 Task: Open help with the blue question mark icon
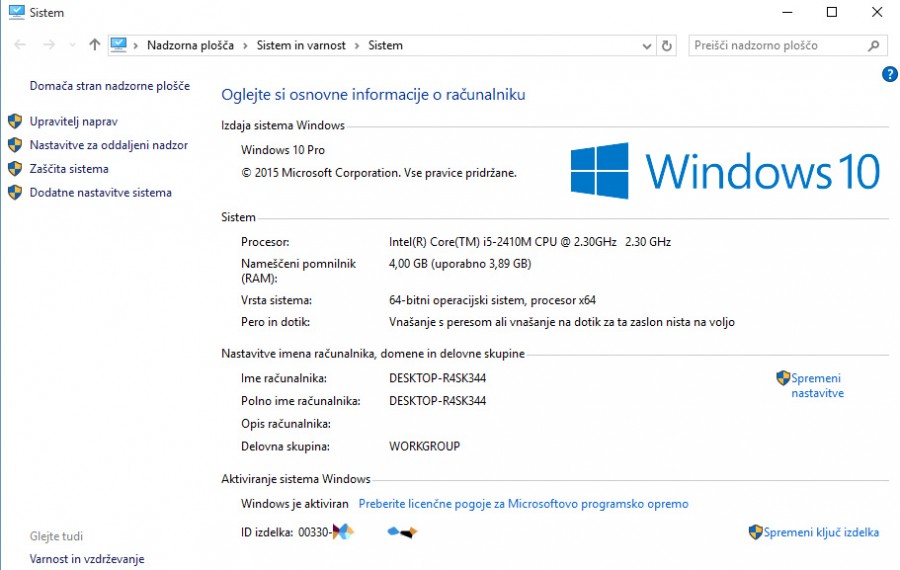click(x=890, y=74)
